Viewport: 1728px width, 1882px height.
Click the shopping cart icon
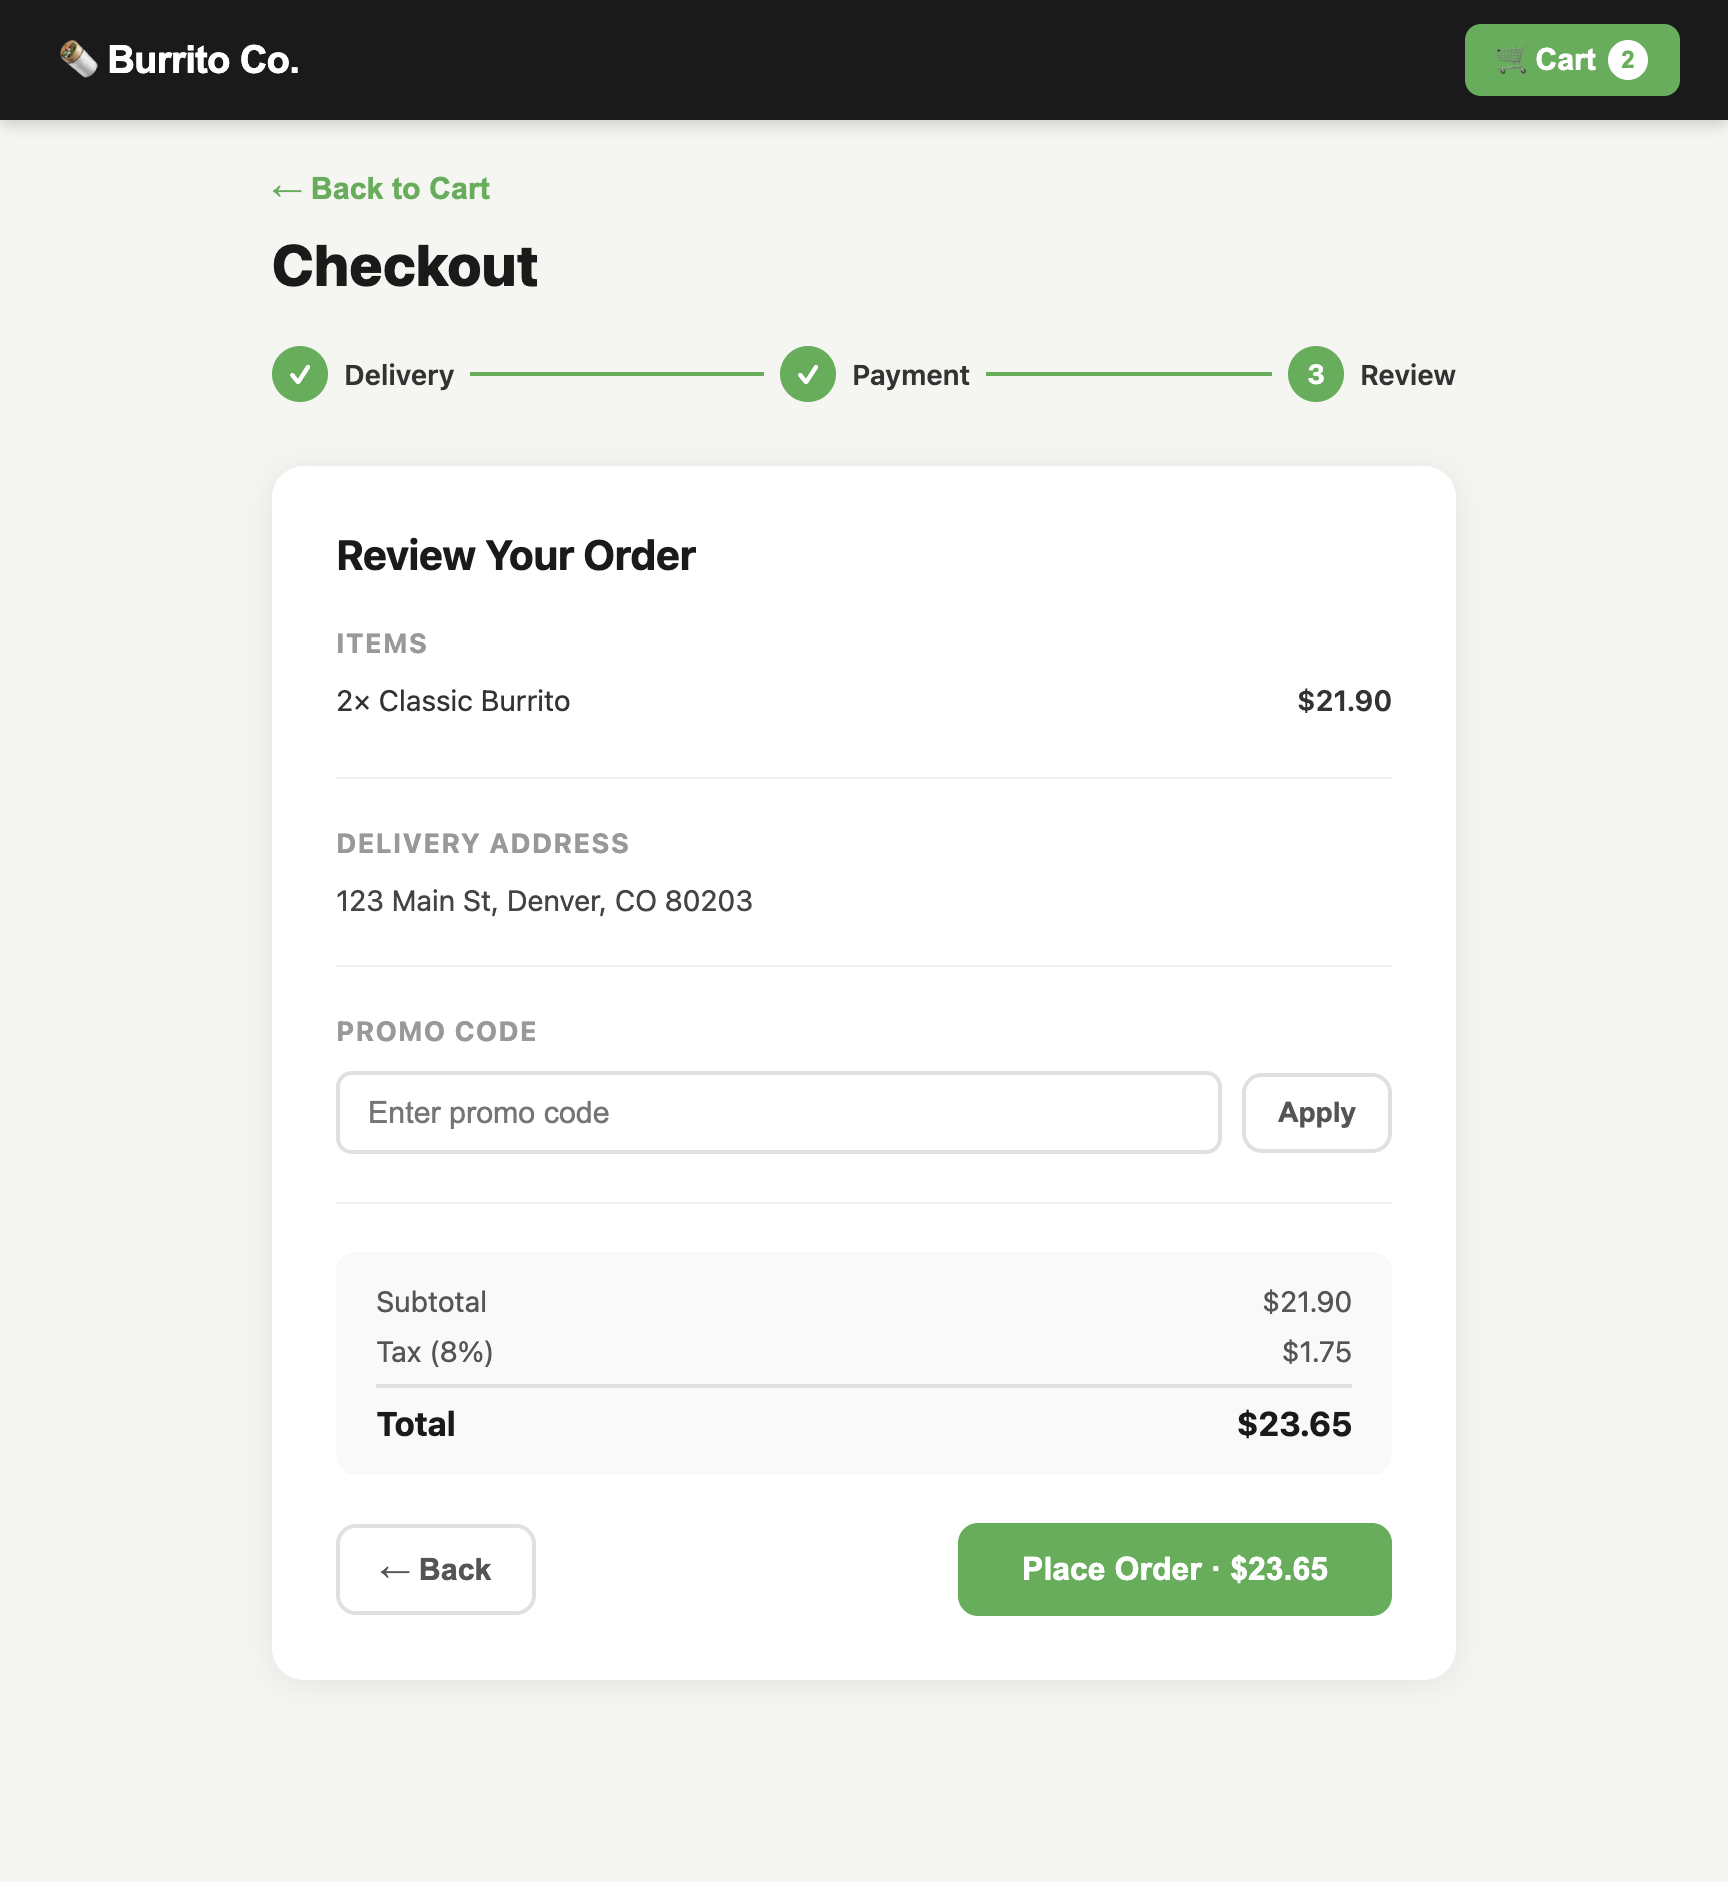1510,60
